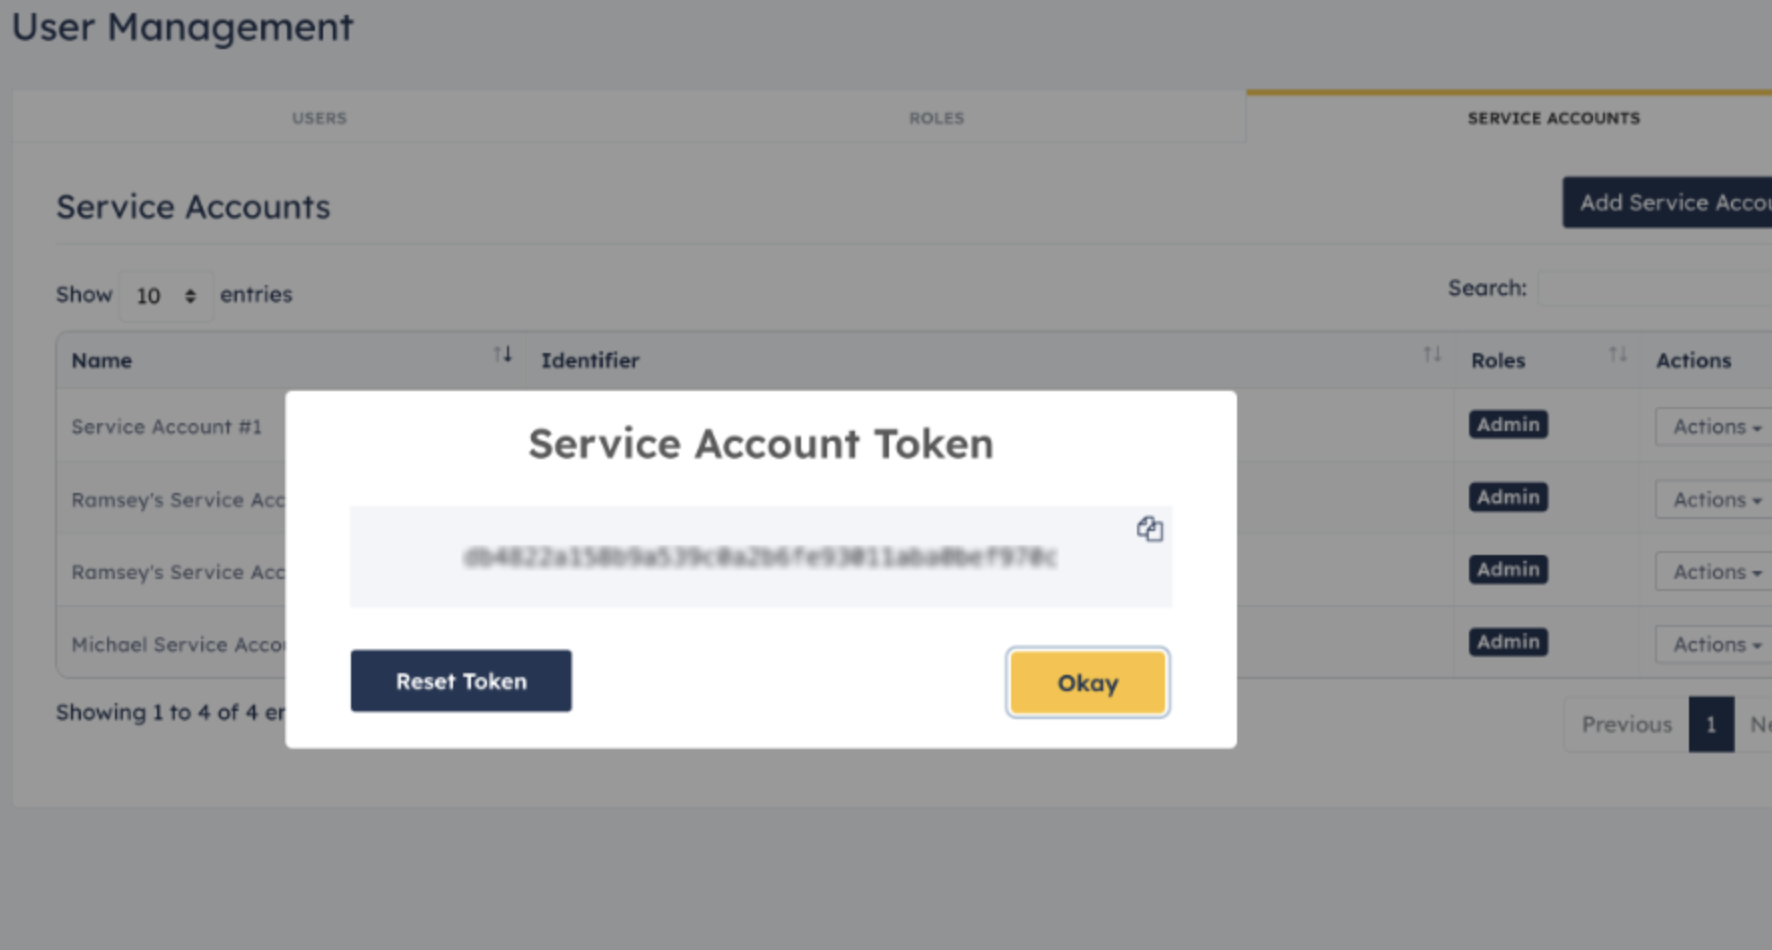Switch to the Users tab
Viewport: 1772px width, 950px height.
(x=319, y=118)
